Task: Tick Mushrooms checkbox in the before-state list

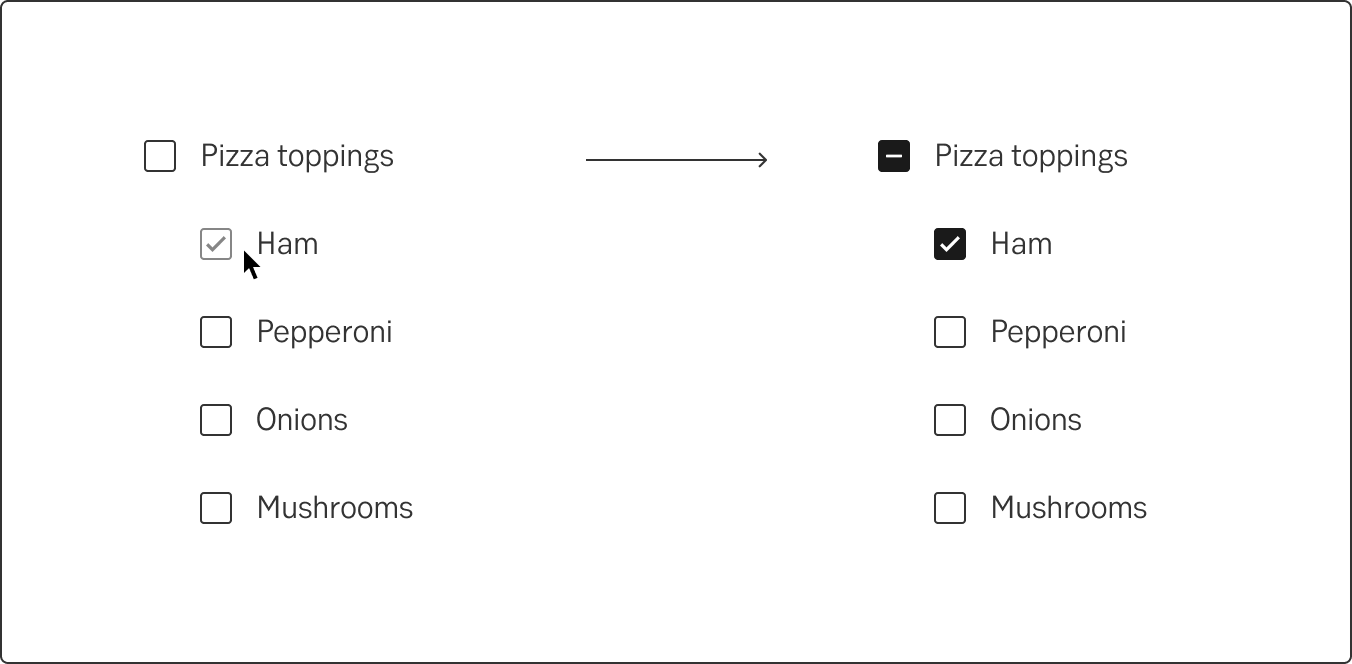Action: point(216,508)
